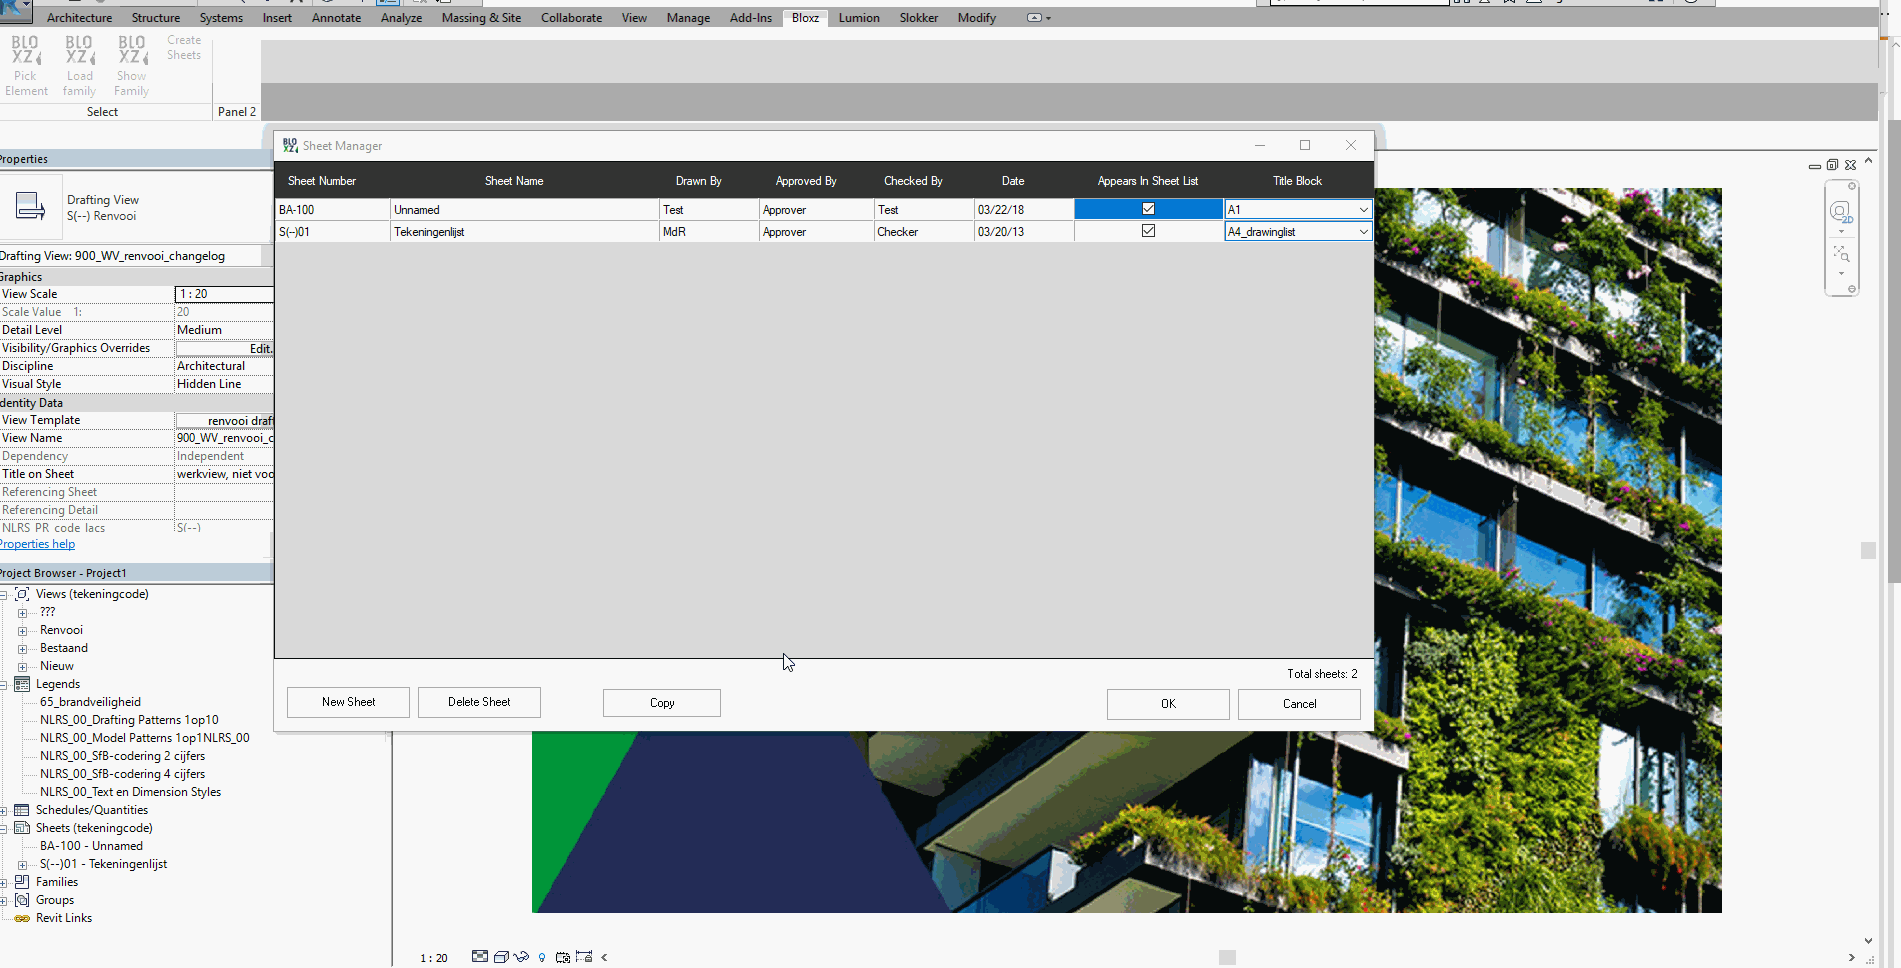Click the Sheet Number cell BA-100
This screenshot has width=1901, height=968.
(333, 210)
